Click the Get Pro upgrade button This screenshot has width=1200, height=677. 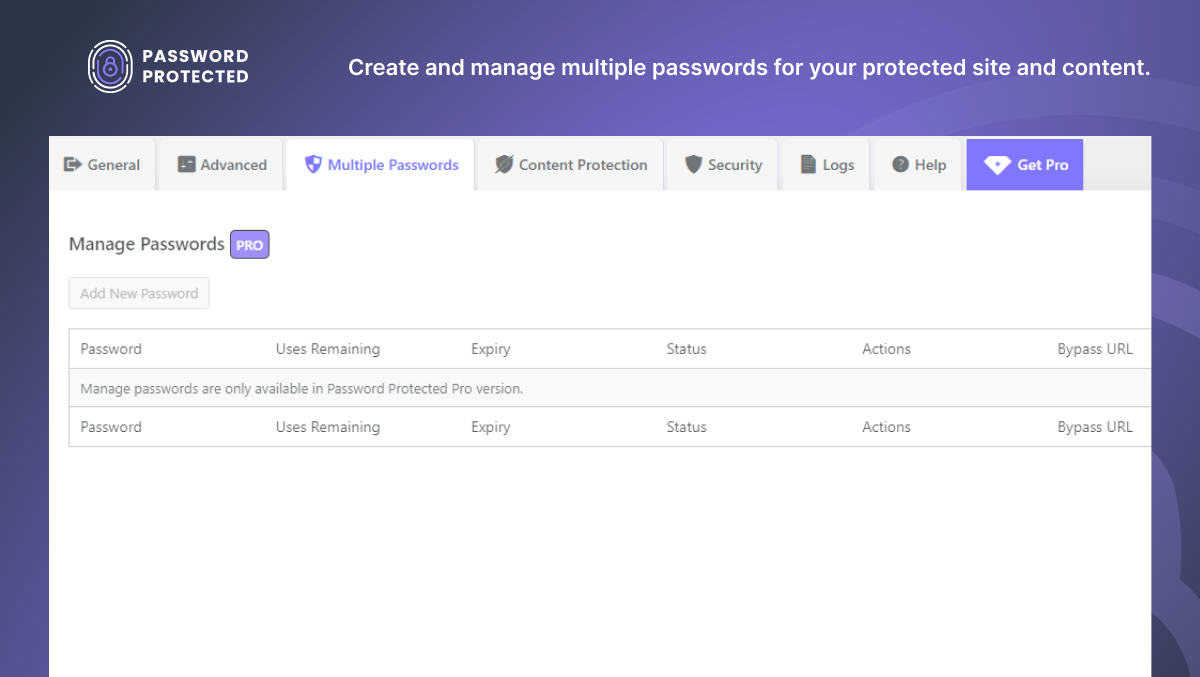click(1025, 165)
